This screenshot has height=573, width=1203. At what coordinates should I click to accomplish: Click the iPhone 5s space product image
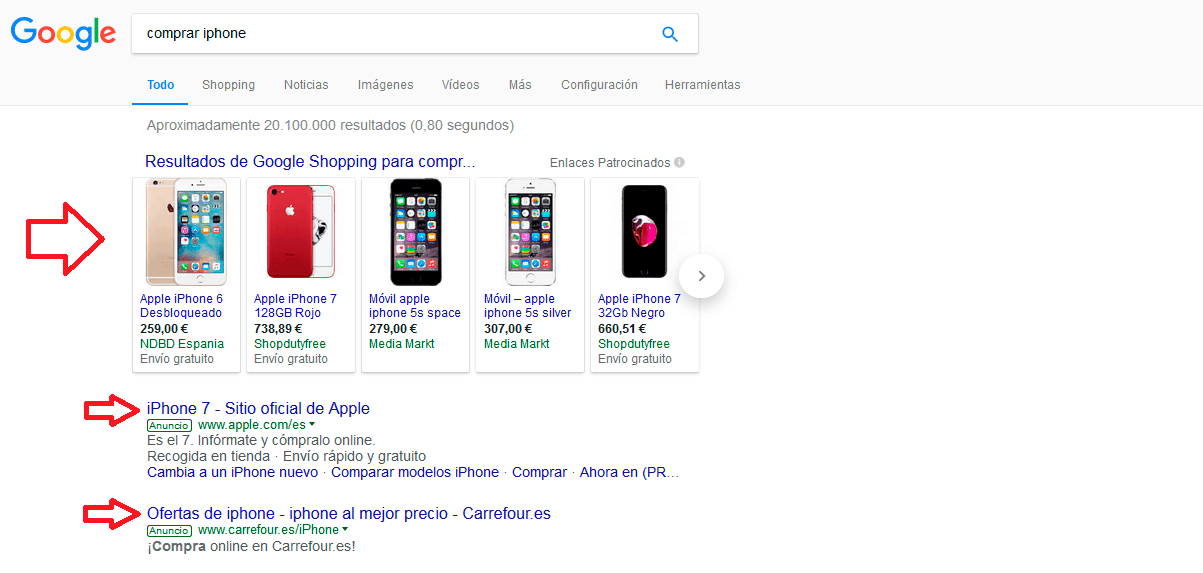[x=415, y=233]
